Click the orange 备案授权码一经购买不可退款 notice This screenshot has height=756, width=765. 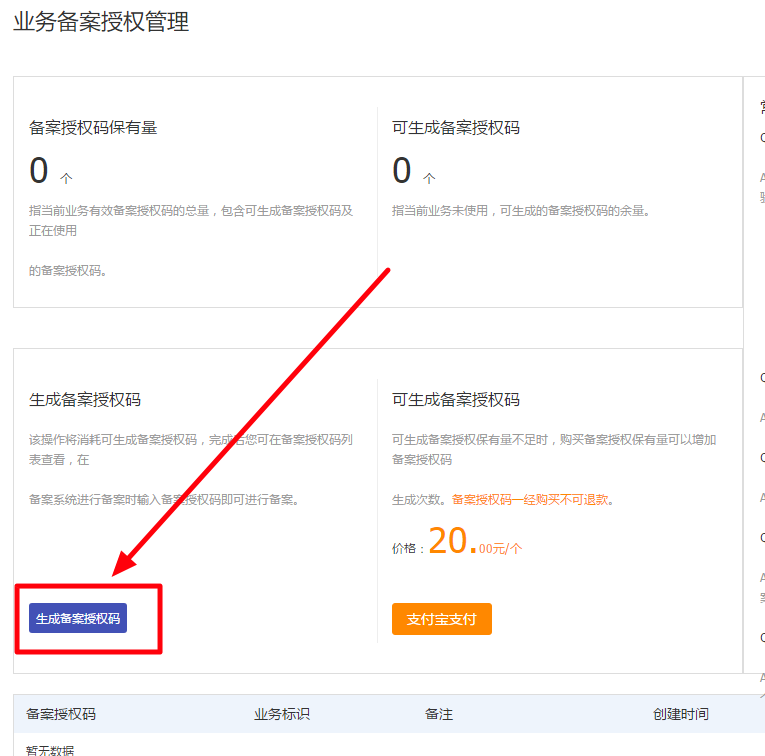pos(530,499)
